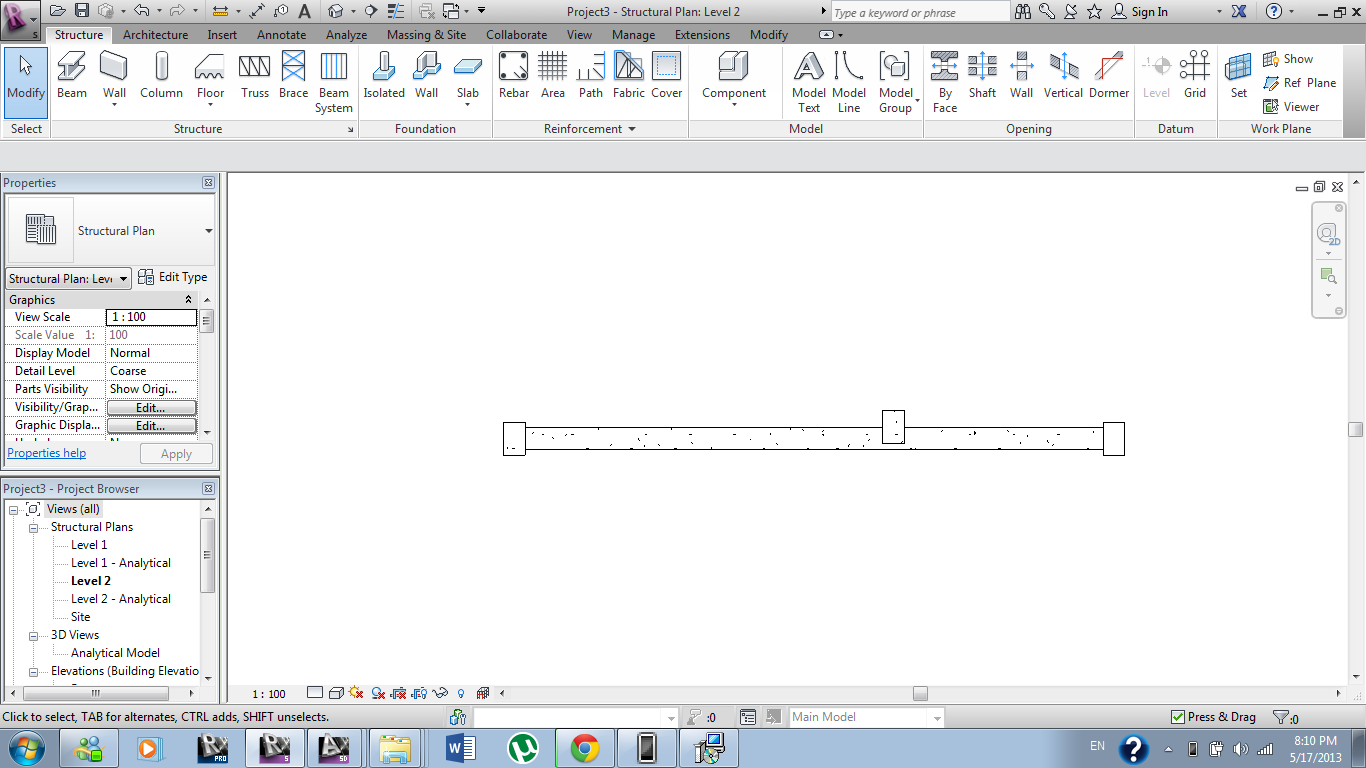Select the Rebar reinforcement tool
Screen dimensions: 1366x768
514,76
